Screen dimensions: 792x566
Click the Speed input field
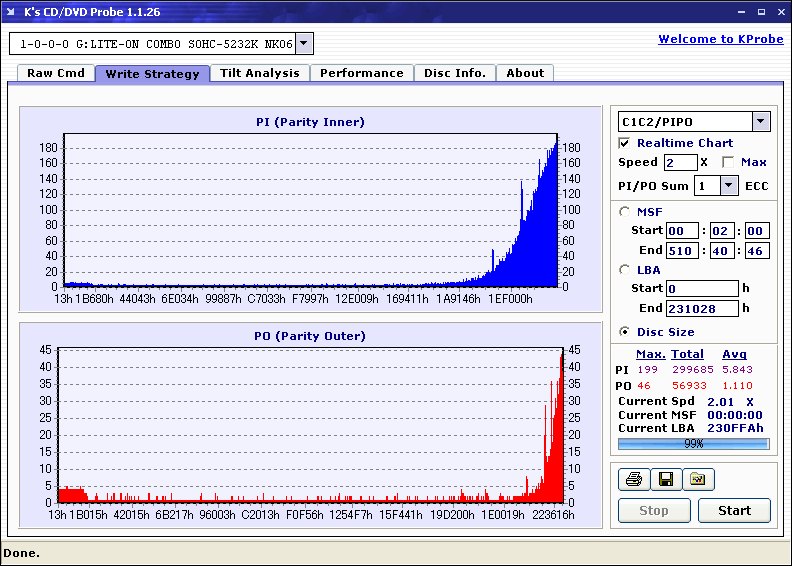coord(680,162)
